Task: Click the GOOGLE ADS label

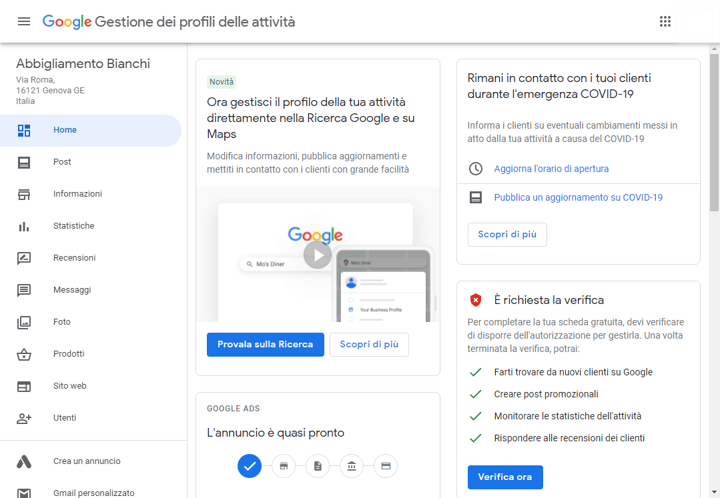Action: 233,408
